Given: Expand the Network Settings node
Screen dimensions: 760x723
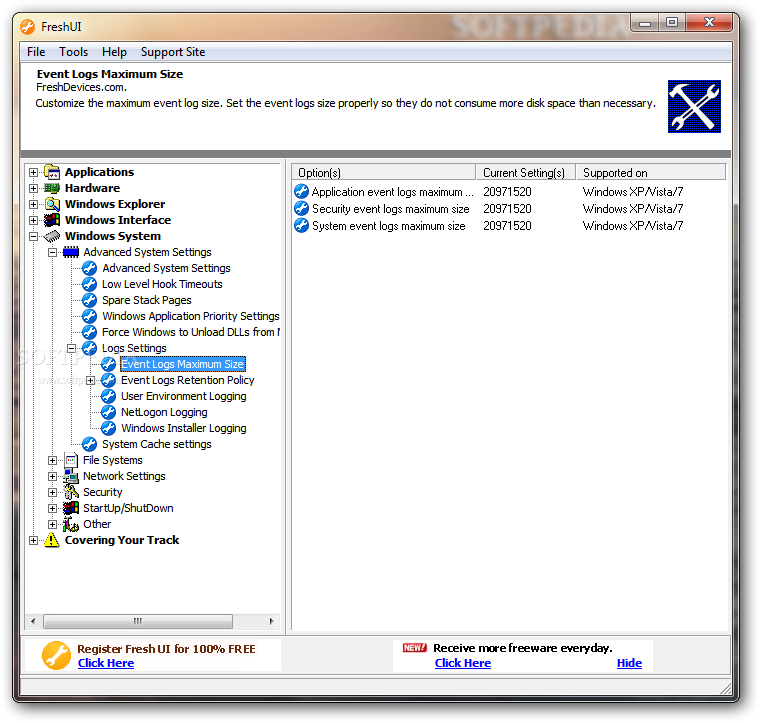Looking at the screenshot, I should (x=52, y=476).
